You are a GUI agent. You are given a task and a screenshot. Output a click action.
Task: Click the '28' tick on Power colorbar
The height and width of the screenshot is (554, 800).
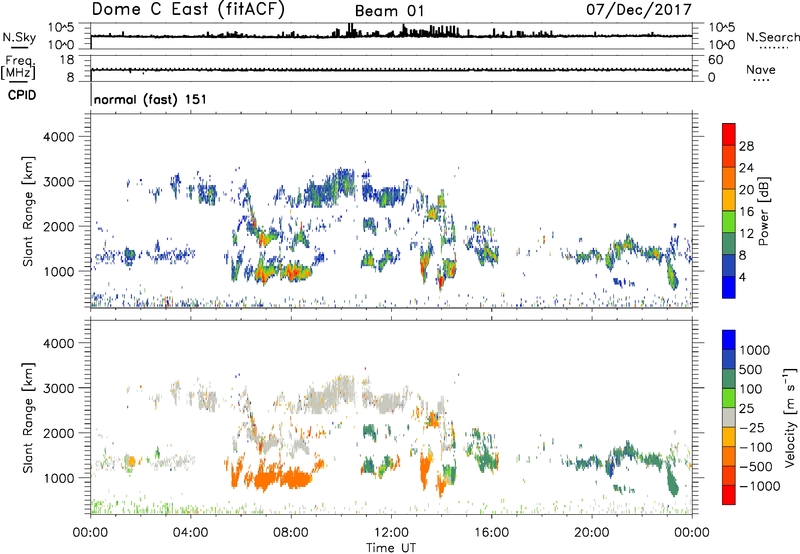746,146
